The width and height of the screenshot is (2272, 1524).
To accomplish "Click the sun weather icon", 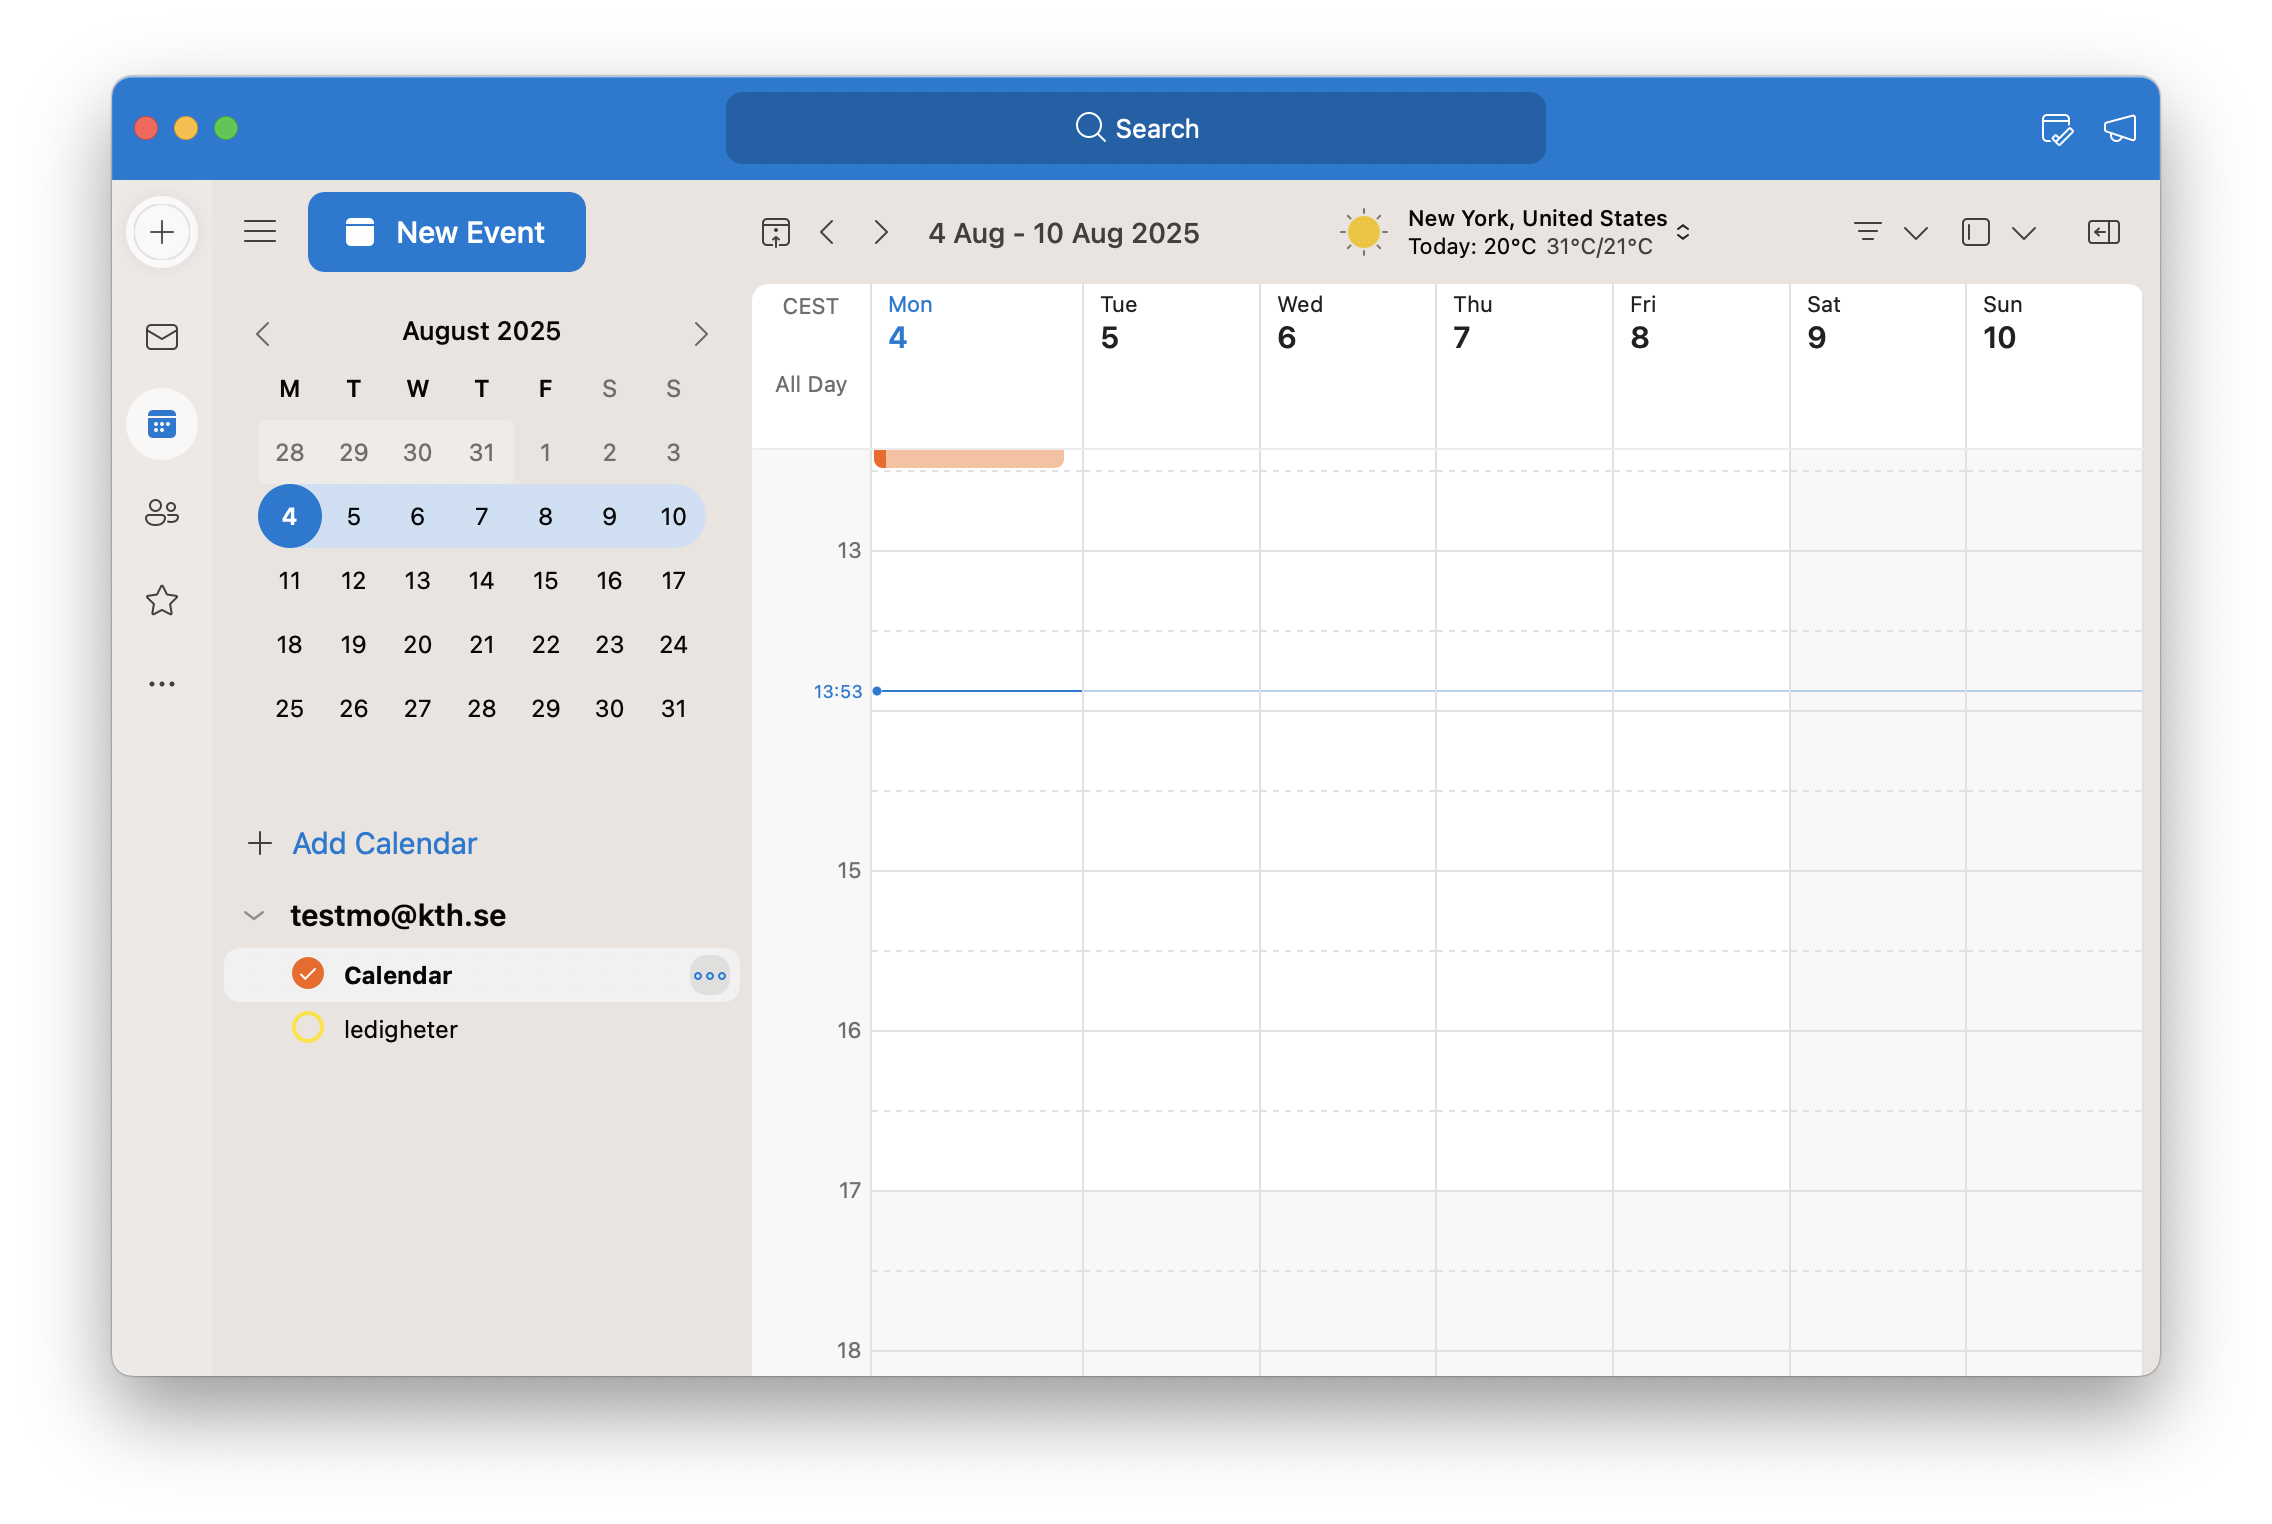I will pyautogui.click(x=1363, y=232).
